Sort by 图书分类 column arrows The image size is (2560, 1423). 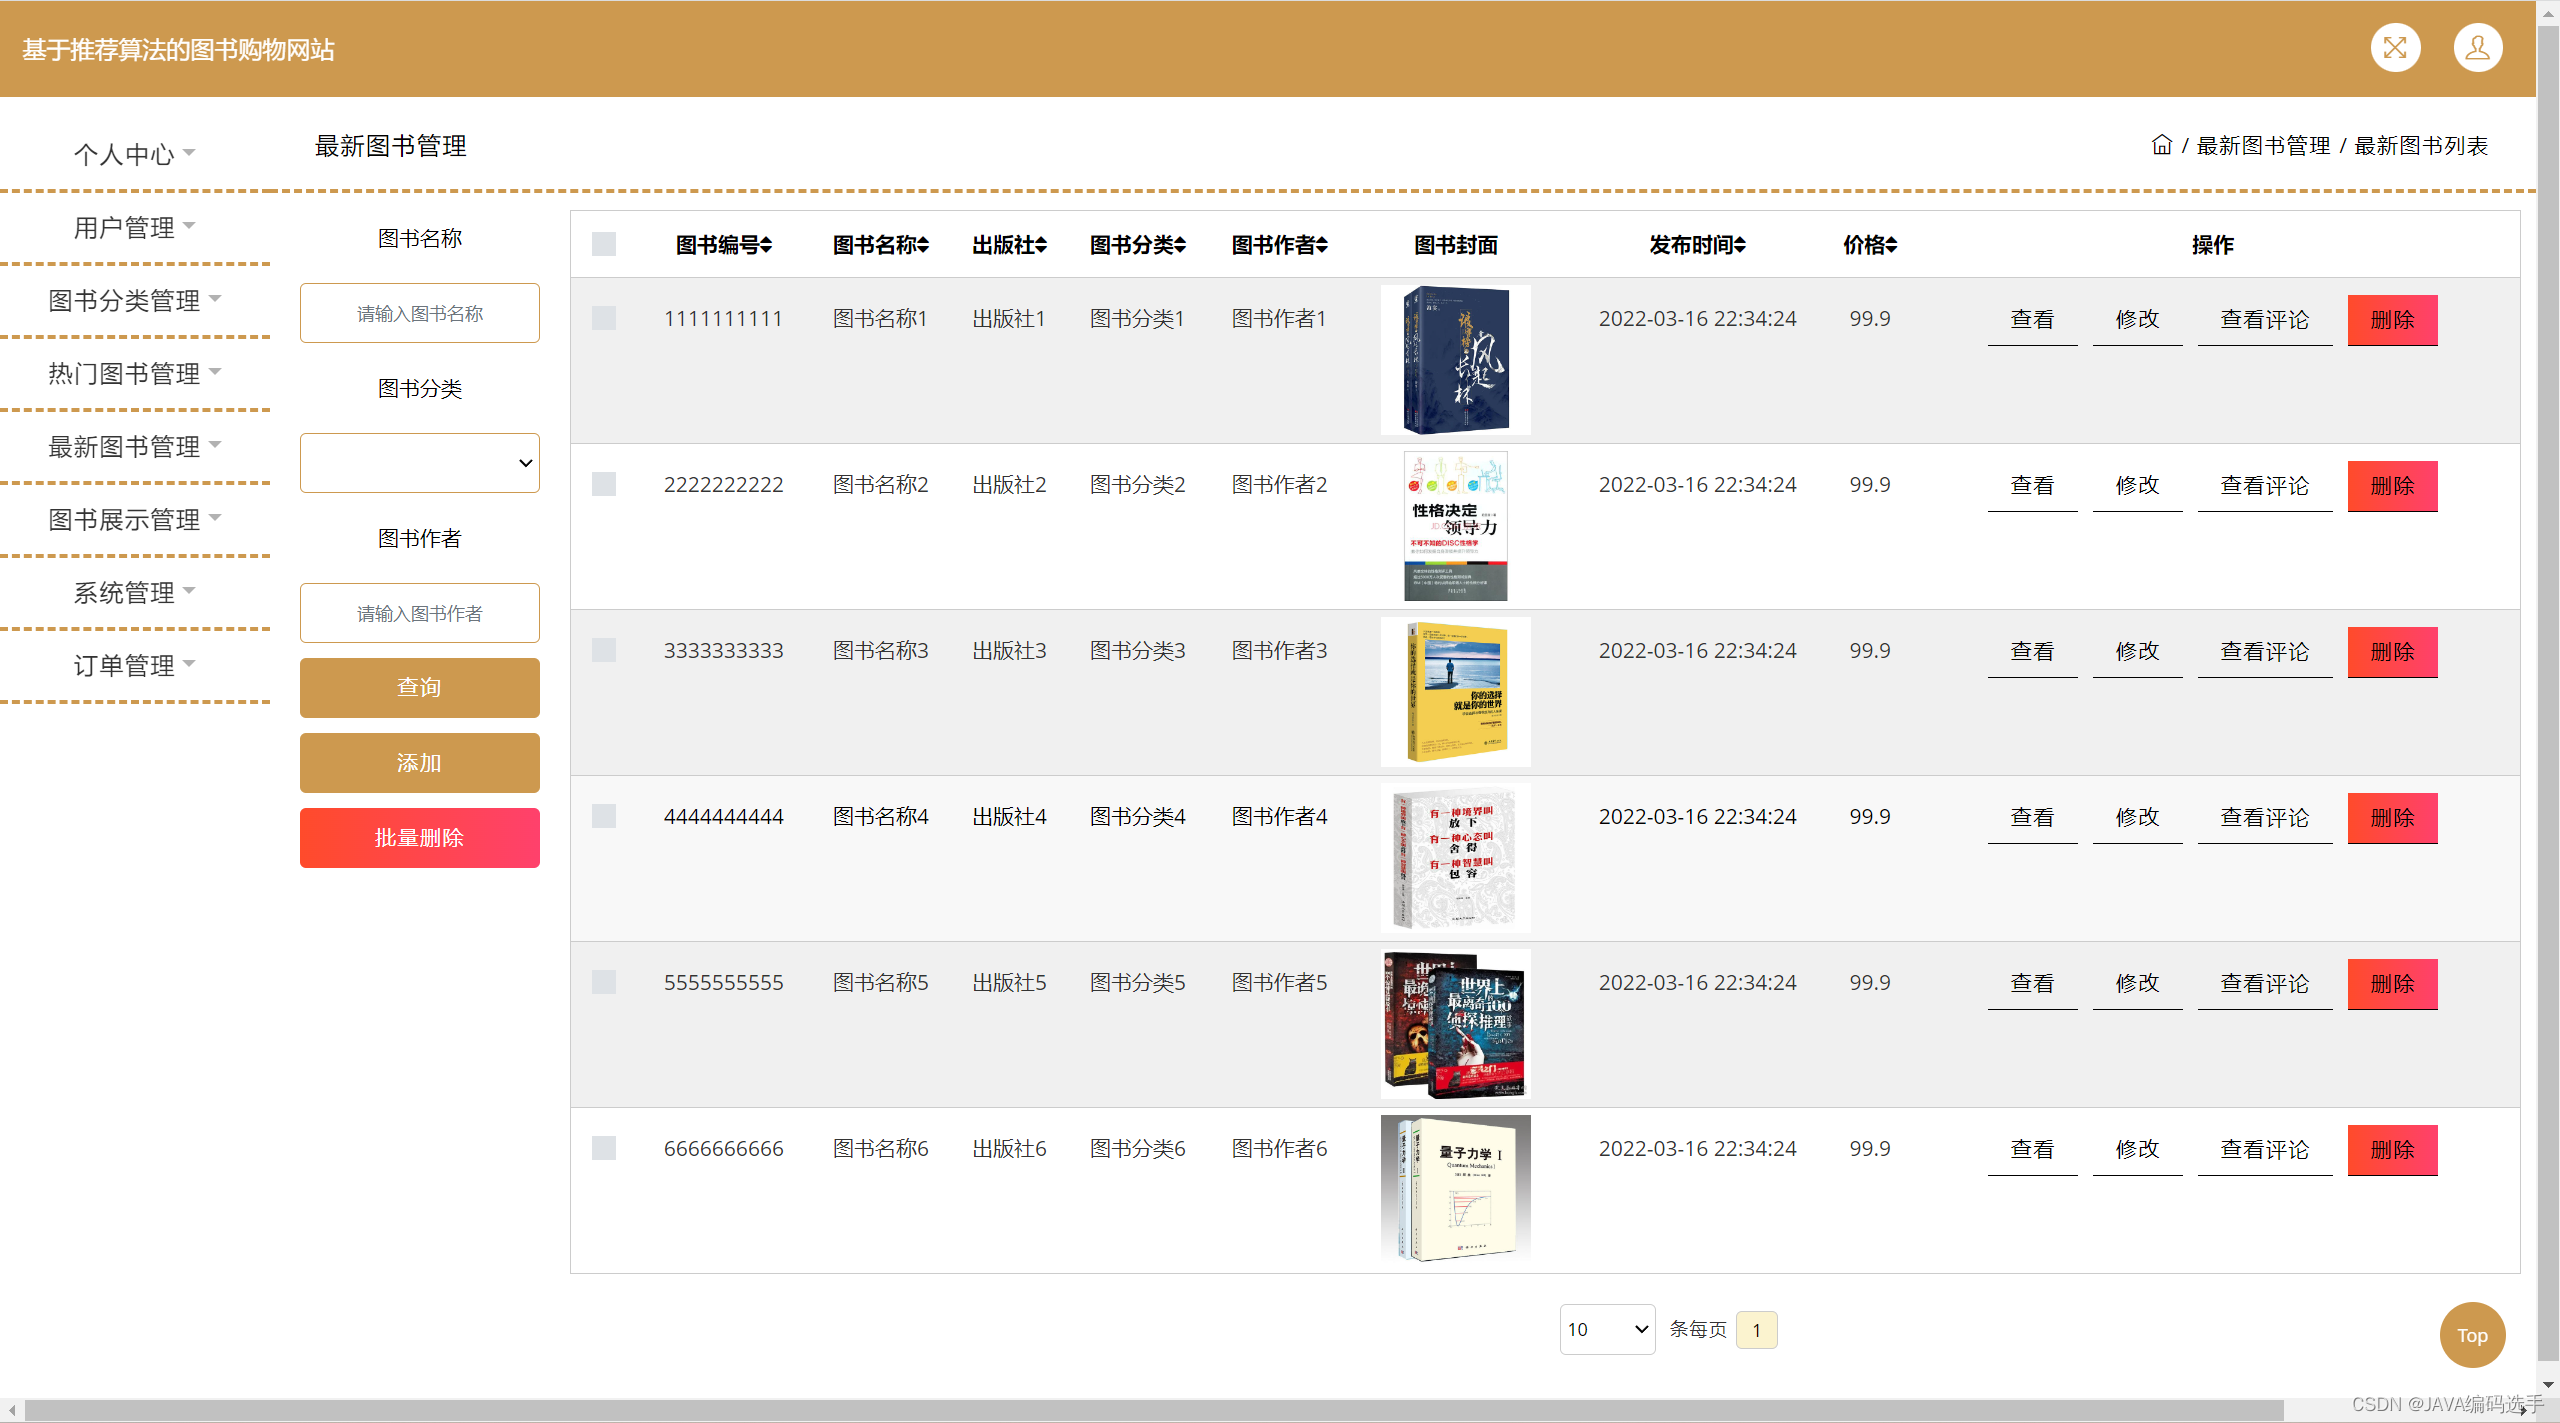point(1180,245)
